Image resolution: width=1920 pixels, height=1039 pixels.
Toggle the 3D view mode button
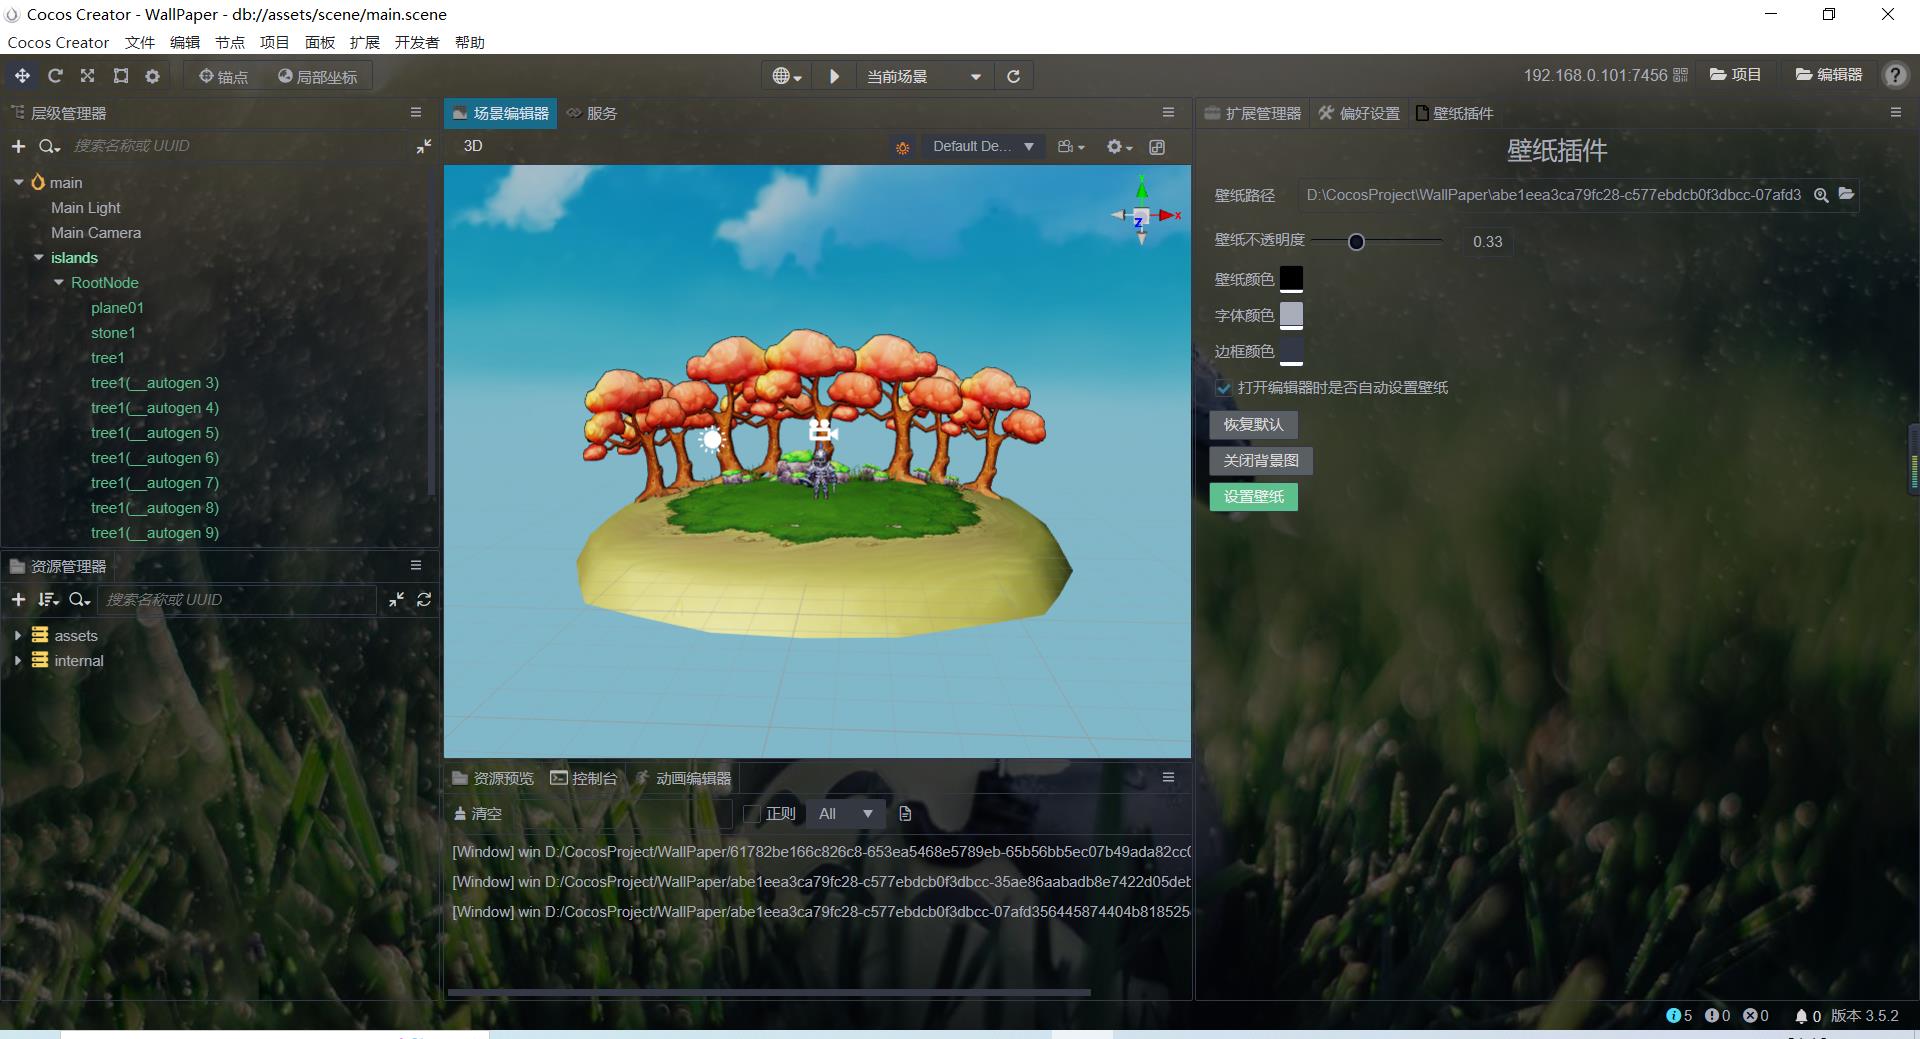(x=473, y=146)
